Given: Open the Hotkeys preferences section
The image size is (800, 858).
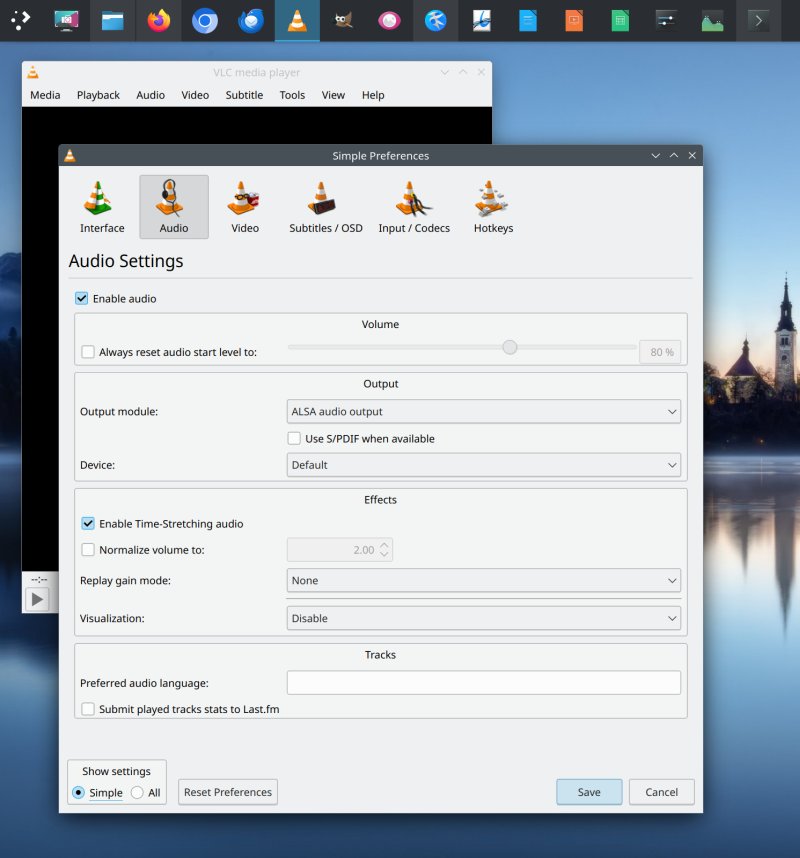Looking at the screenshot, I should tap(493, 207).
